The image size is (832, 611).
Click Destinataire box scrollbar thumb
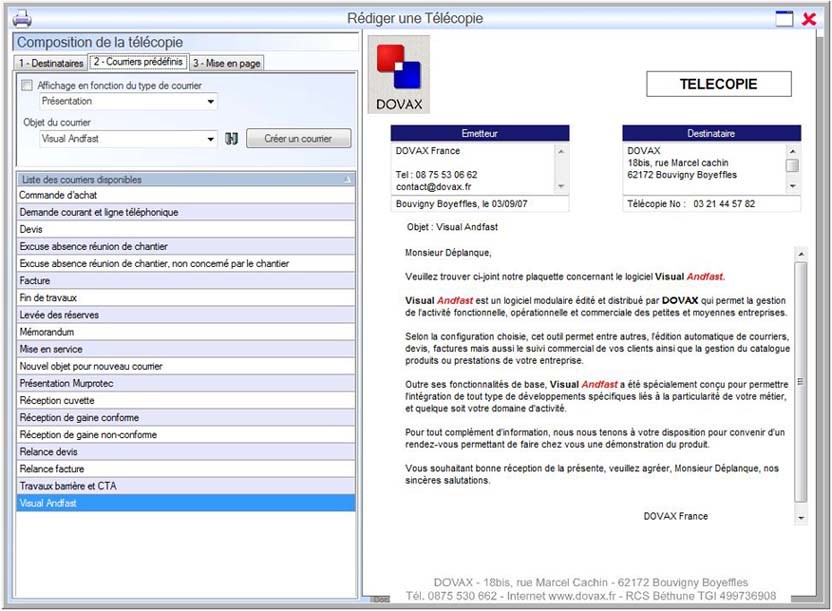pyautogui.click(x=792, y=165)
